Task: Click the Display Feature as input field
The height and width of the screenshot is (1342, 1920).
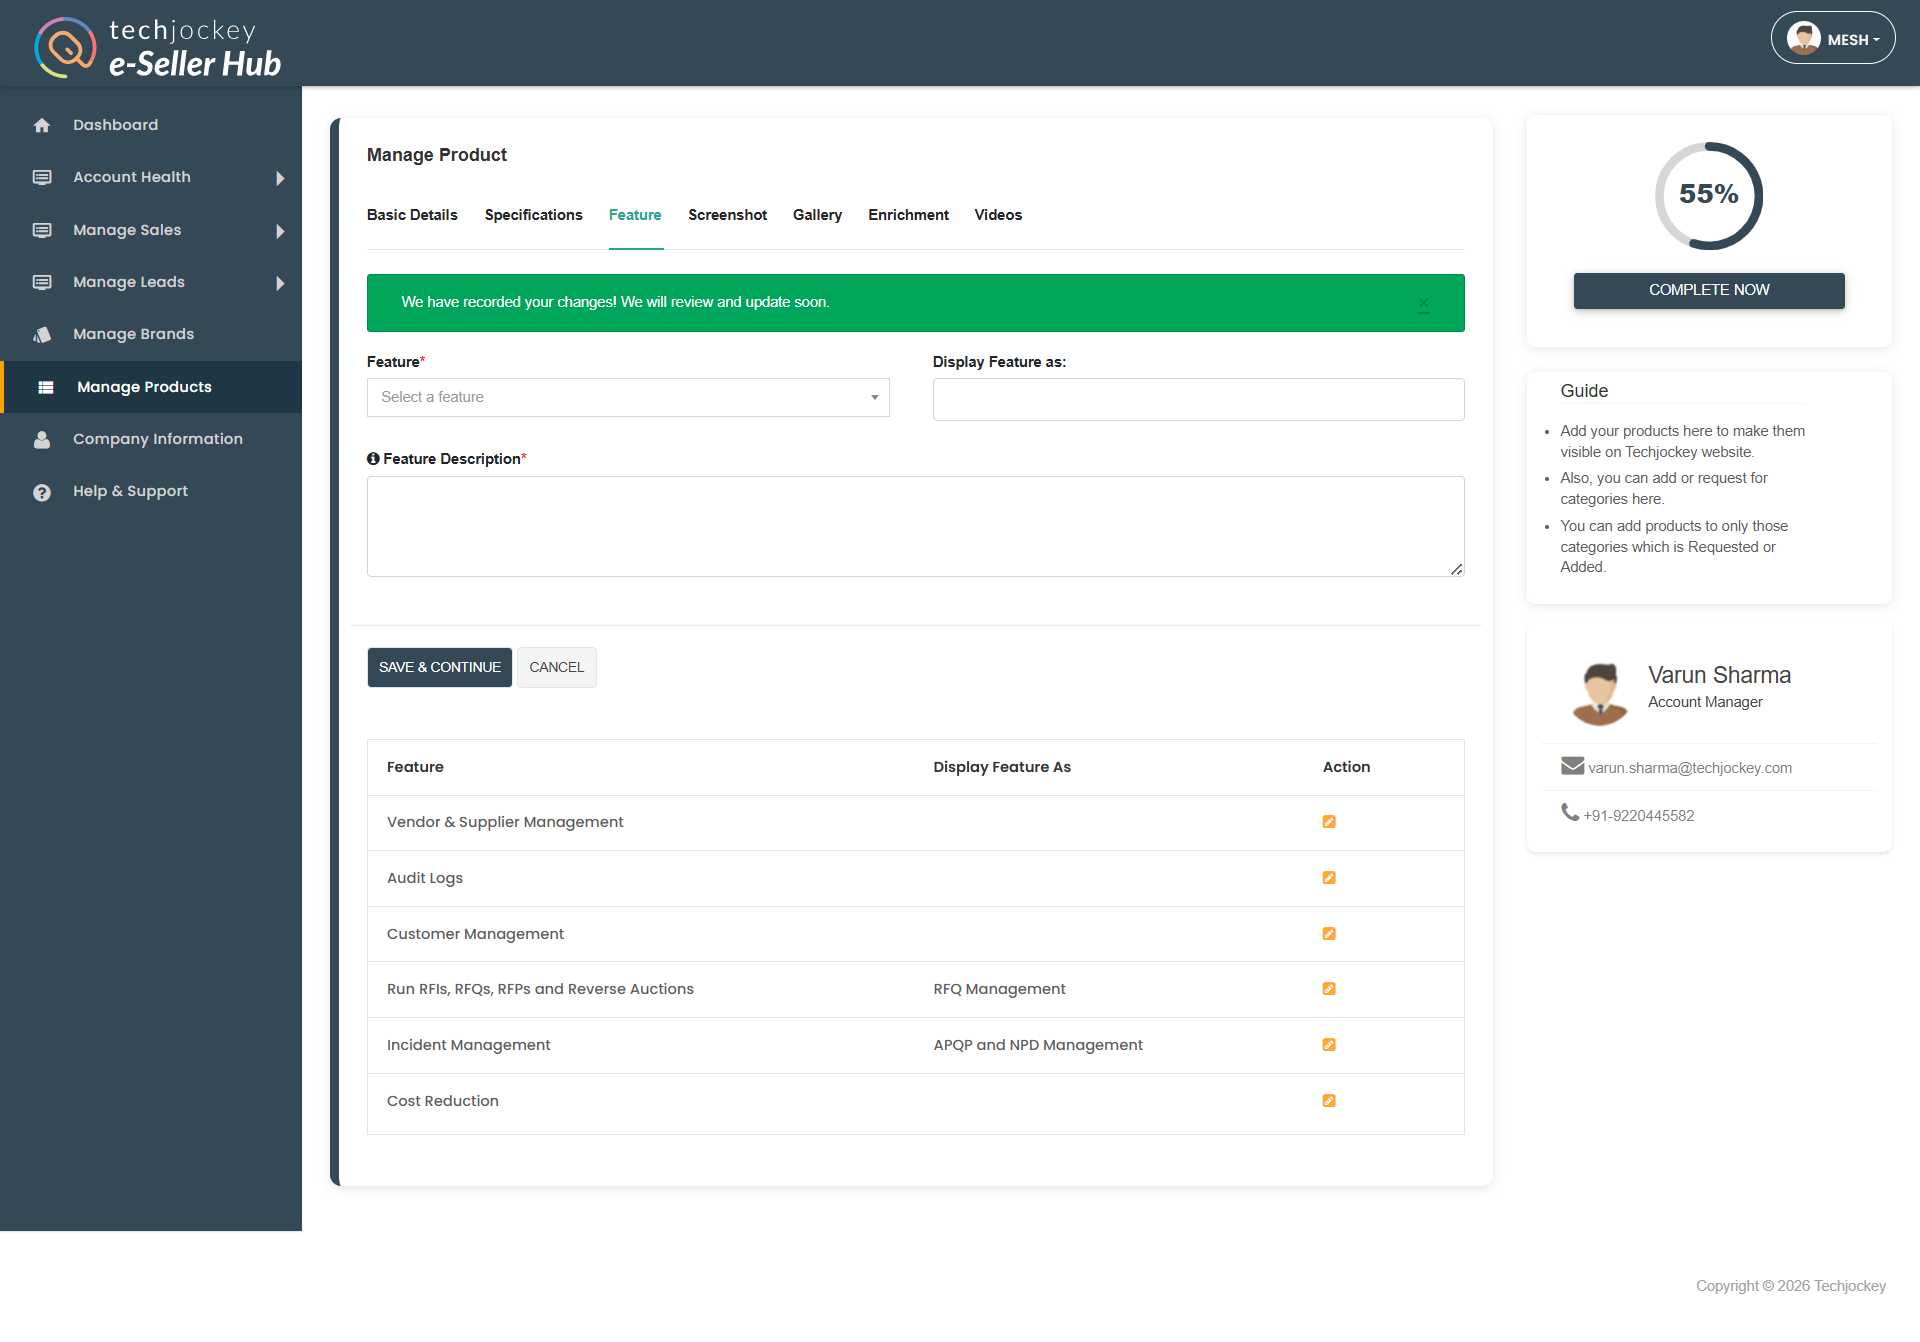Action: click(1198, 399)
